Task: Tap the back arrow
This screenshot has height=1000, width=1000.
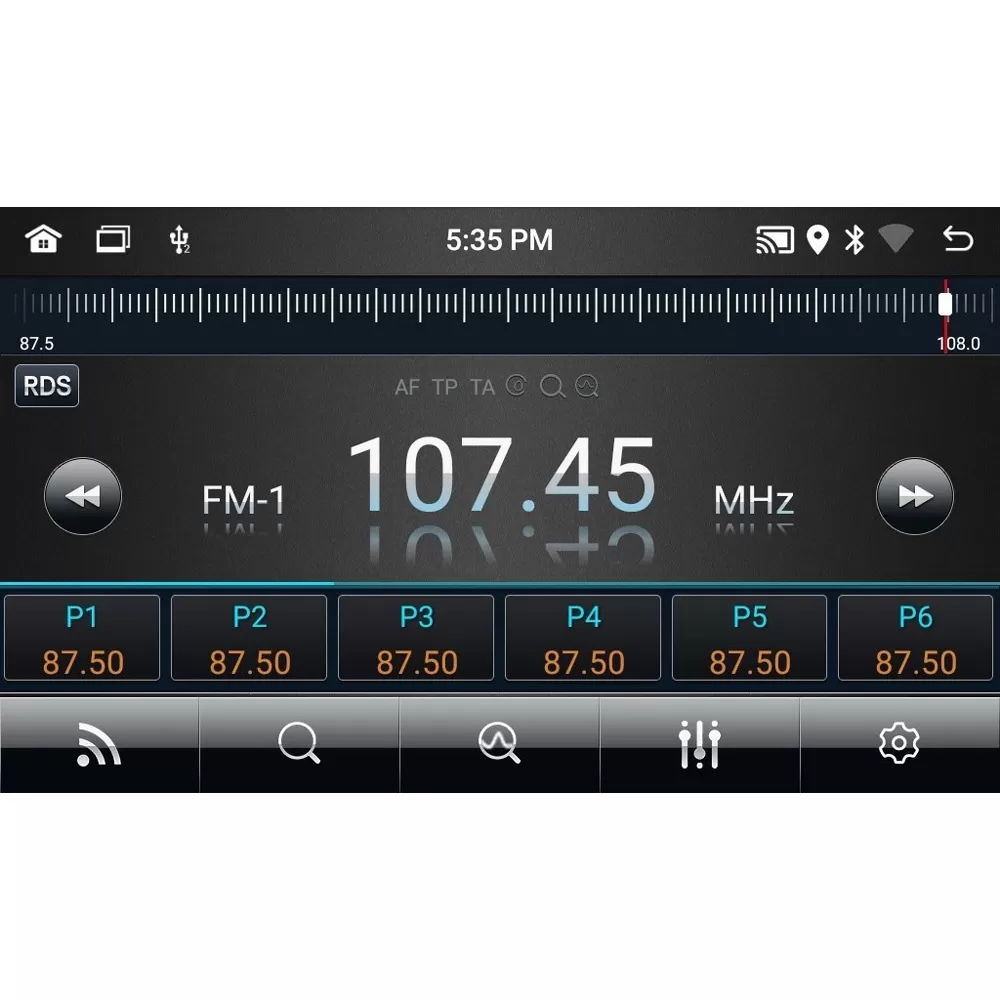Action: [x=956, y=240]
